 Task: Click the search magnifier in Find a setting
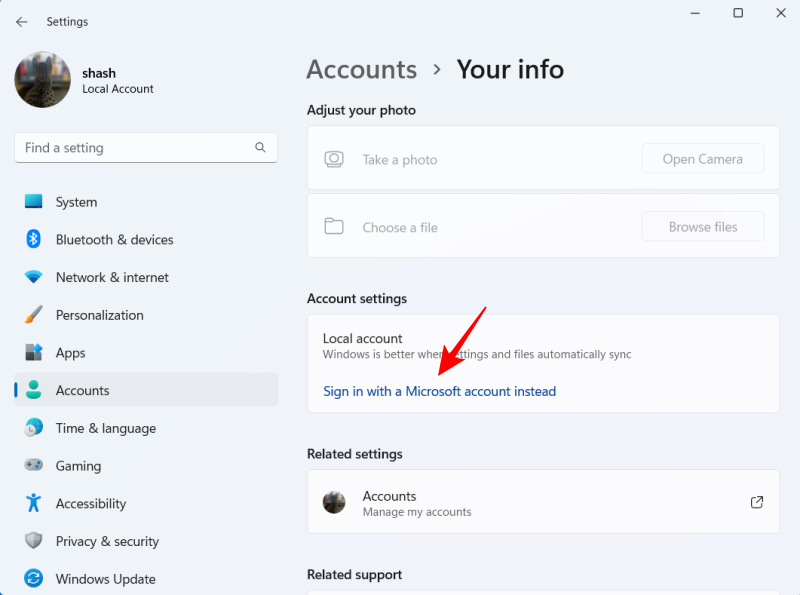pos(260,147)
